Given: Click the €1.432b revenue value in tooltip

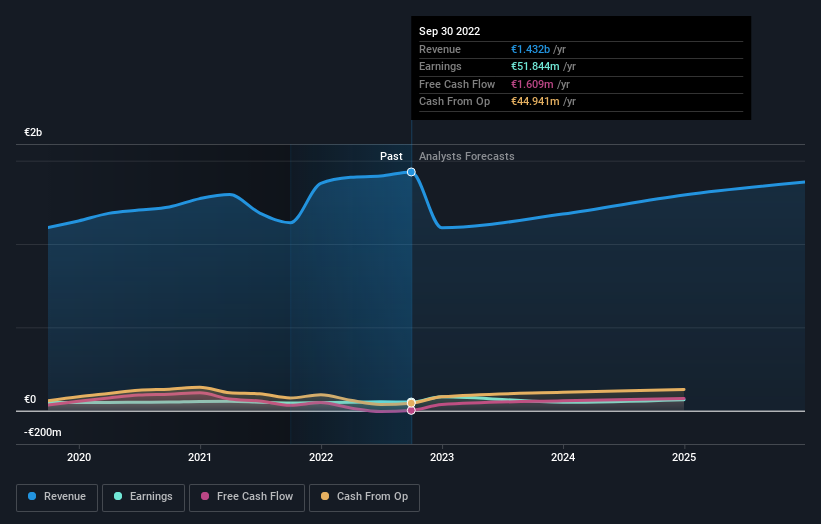Looking at the screenshot, I should 530,49.
